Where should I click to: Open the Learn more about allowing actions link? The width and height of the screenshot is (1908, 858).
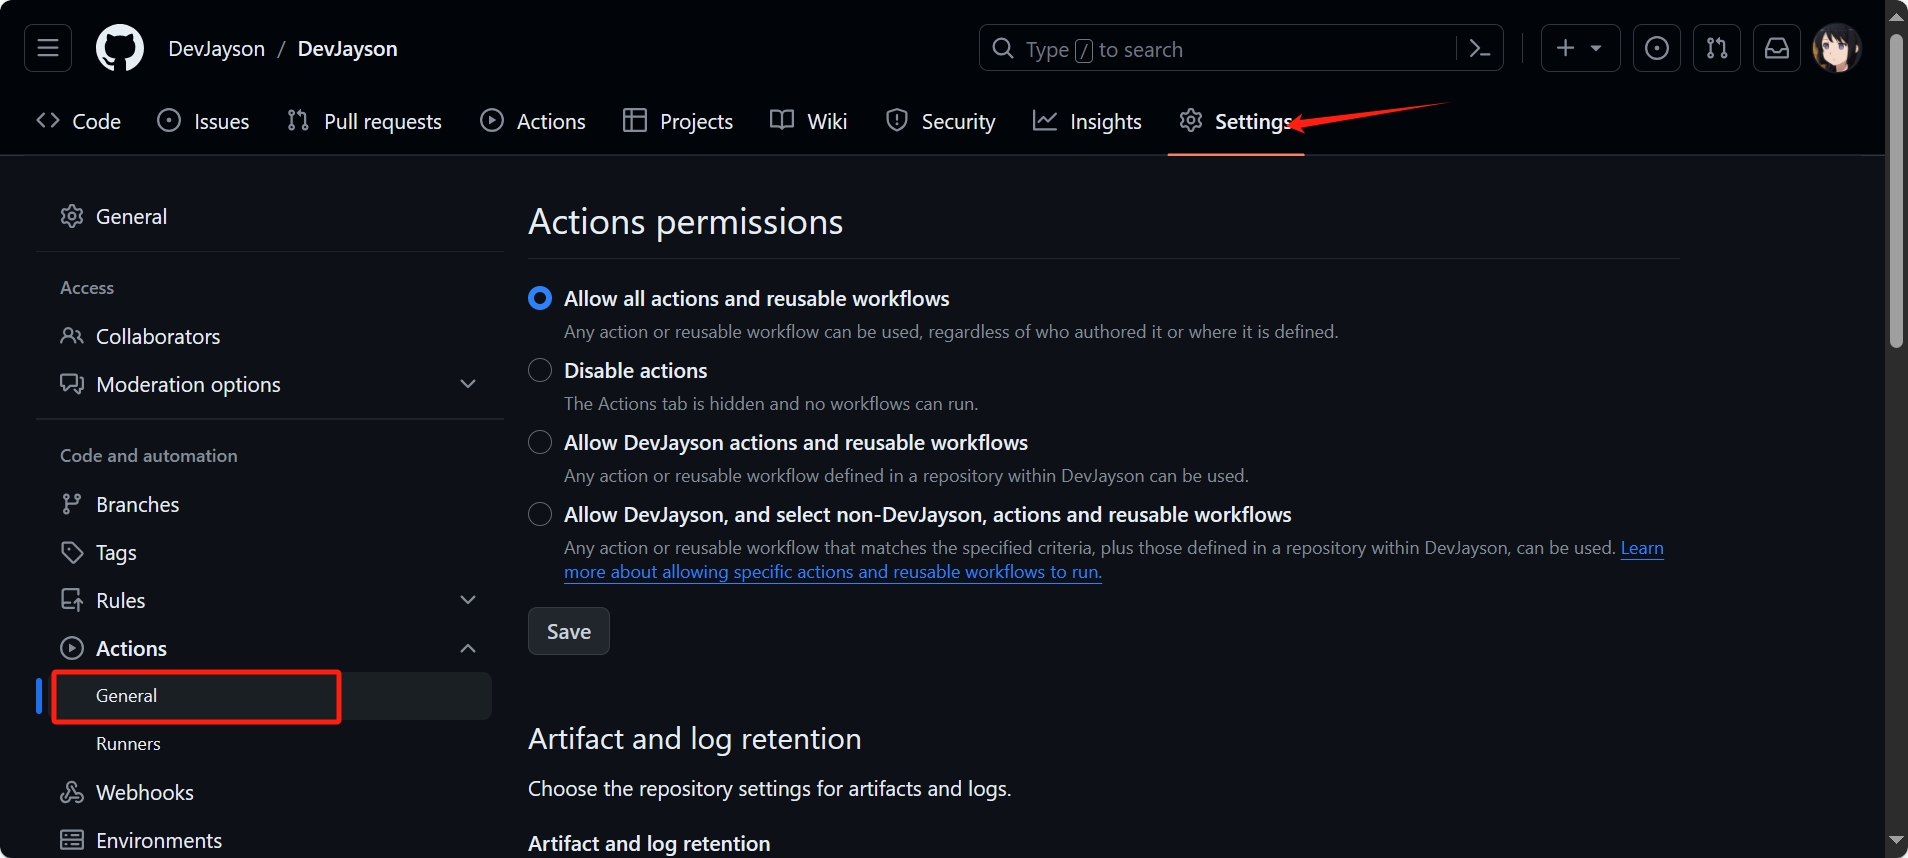click(x=833, y=572)
